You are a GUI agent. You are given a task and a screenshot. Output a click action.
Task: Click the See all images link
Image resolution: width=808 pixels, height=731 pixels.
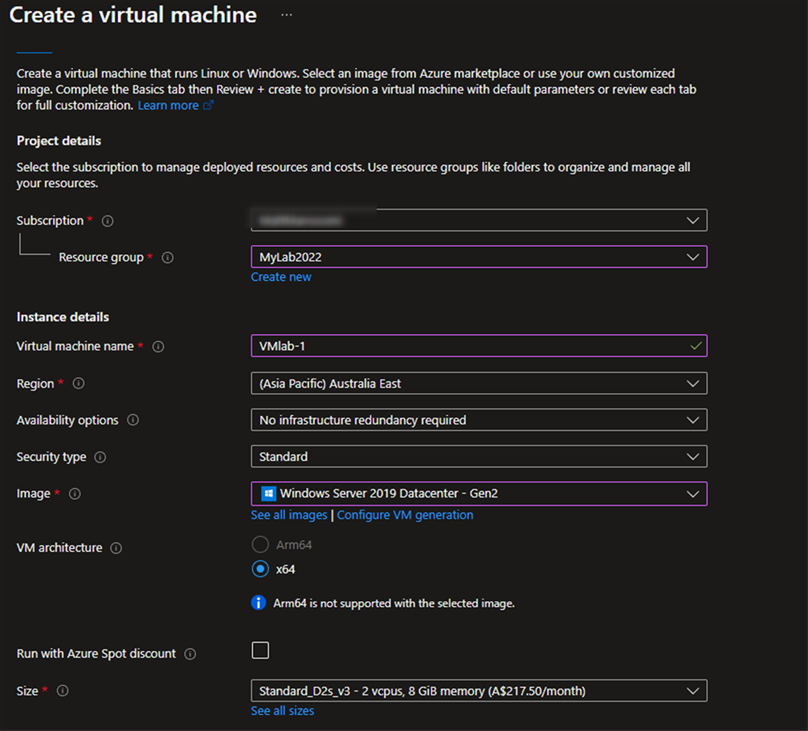pos(289,515)
